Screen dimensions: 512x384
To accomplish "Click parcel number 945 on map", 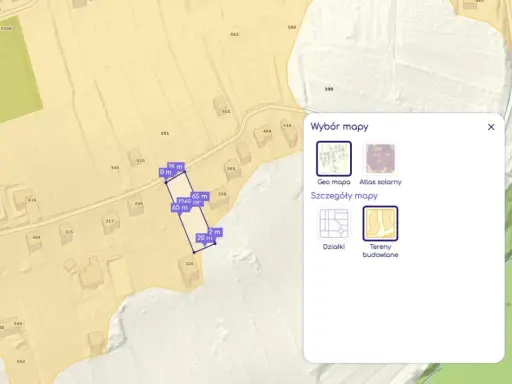I will pyautogui.click(x=115, y=167).
